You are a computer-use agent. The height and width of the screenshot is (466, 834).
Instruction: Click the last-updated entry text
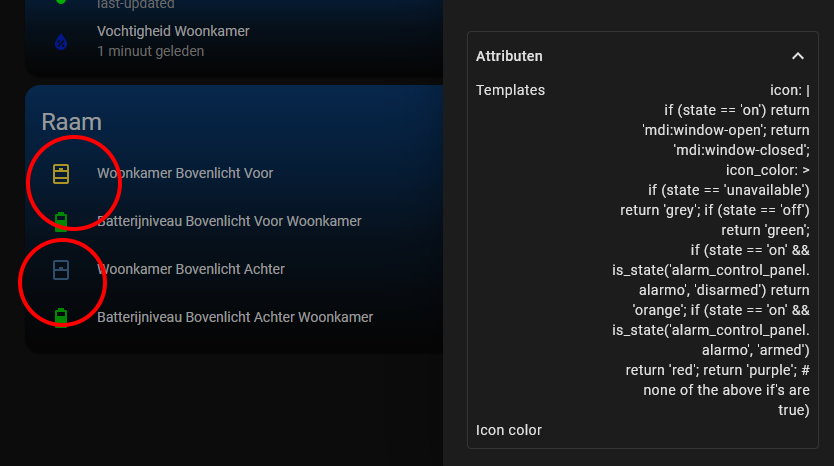tap(136, 5)
